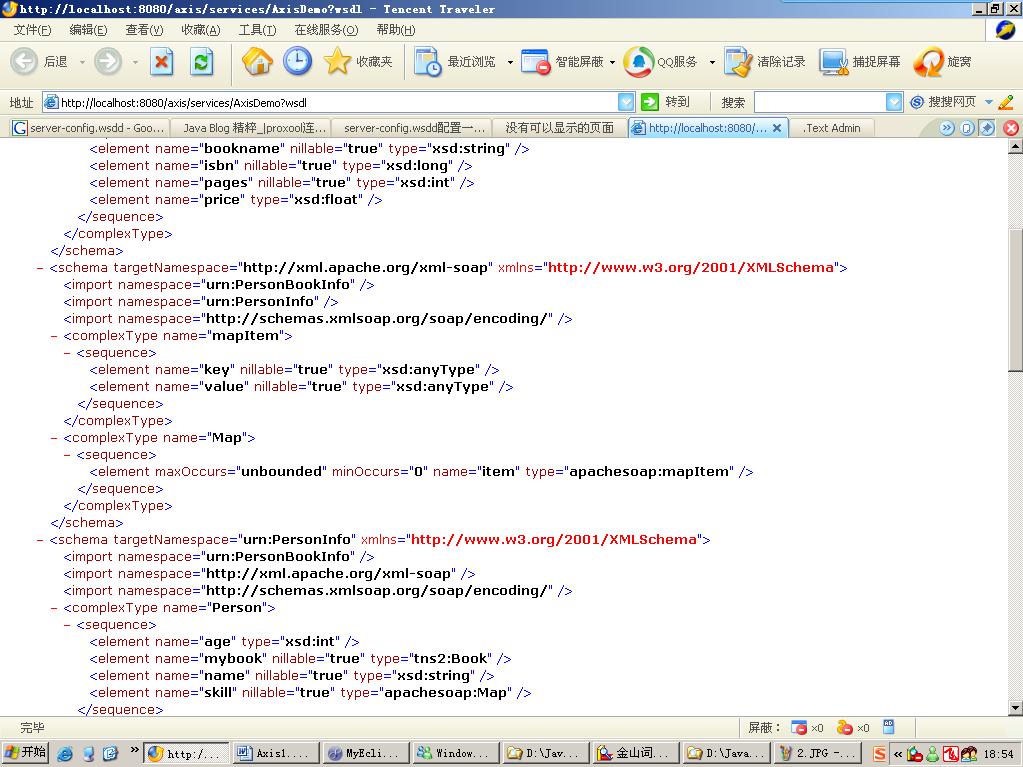Go back with the 后退 arrow button

(24, 62)
